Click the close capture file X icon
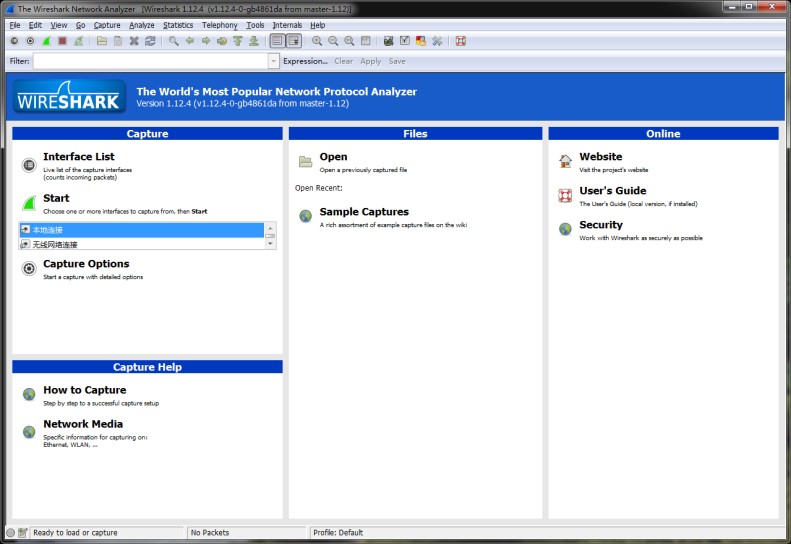Screen dimensions: 791x544 pyautogui.click(x=134, y=41)
